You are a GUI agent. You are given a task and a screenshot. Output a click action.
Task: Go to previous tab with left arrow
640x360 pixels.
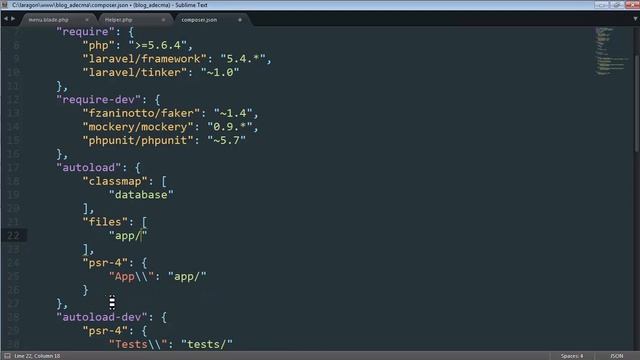6,19
